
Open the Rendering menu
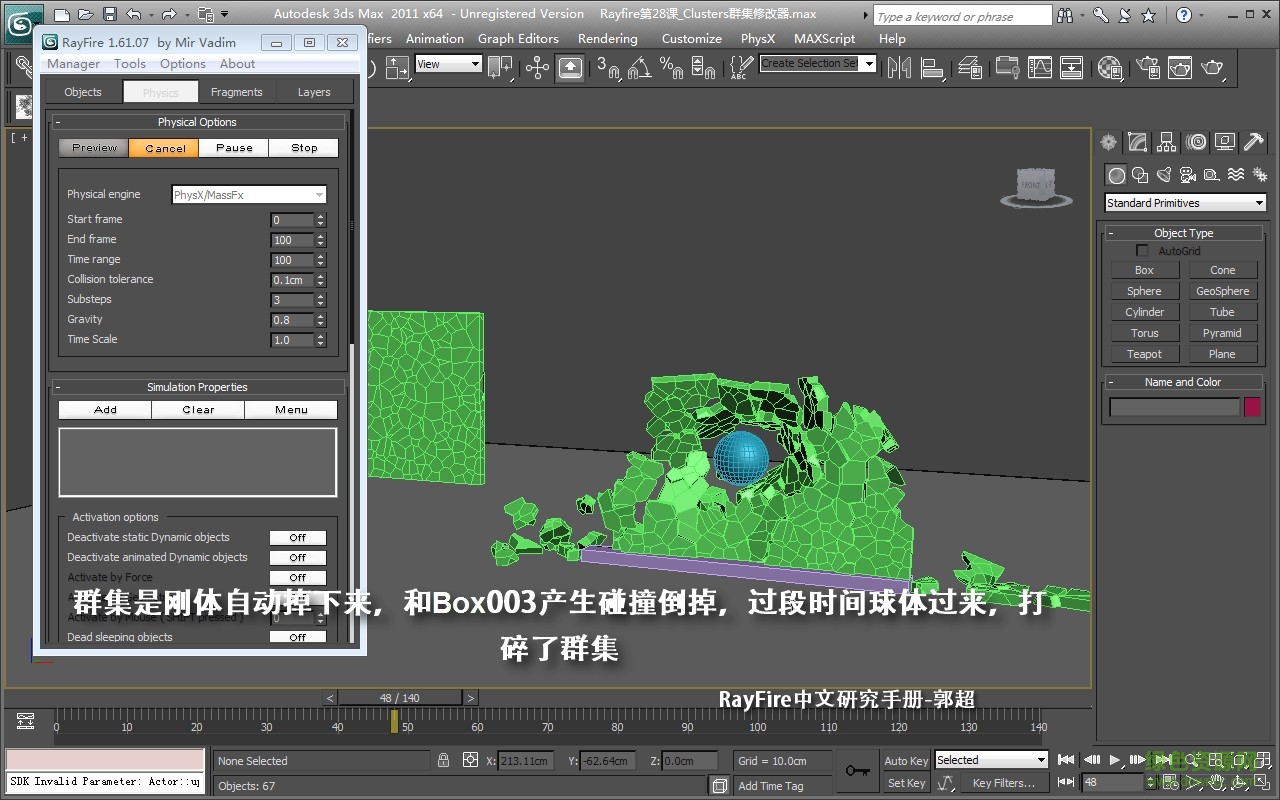pos(607,39)
